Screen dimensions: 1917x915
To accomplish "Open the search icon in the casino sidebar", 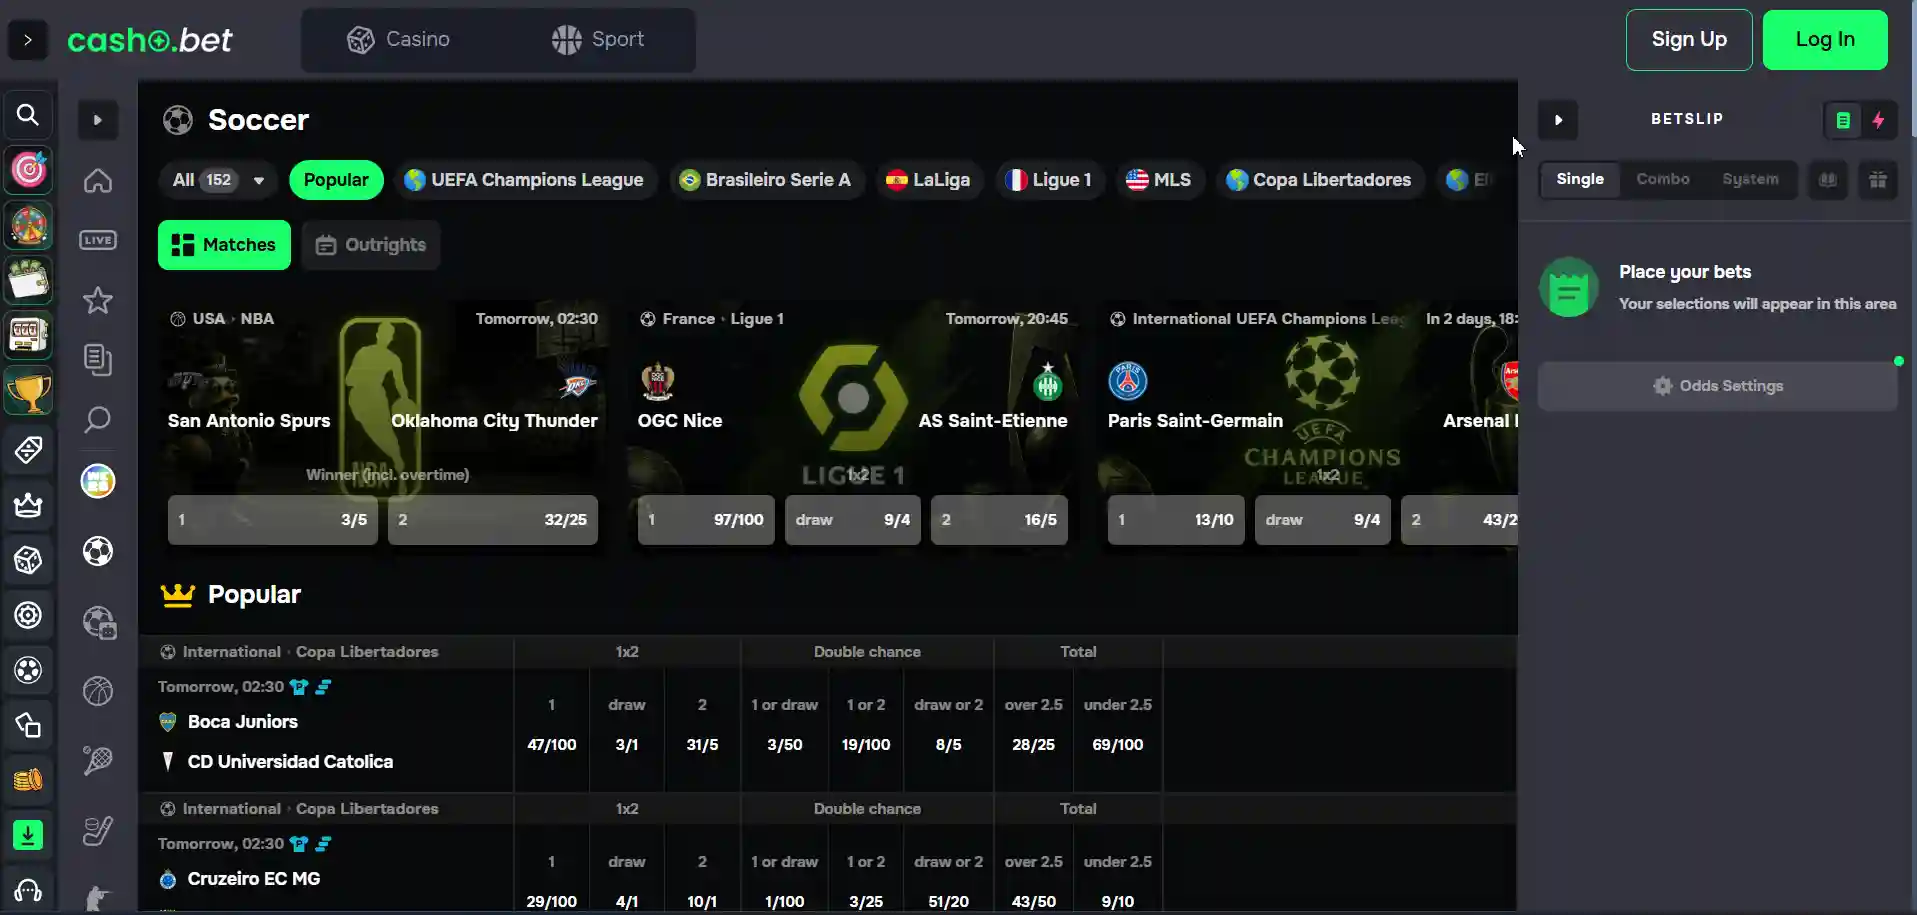I will pyautogui.click(x=28, y=116).
